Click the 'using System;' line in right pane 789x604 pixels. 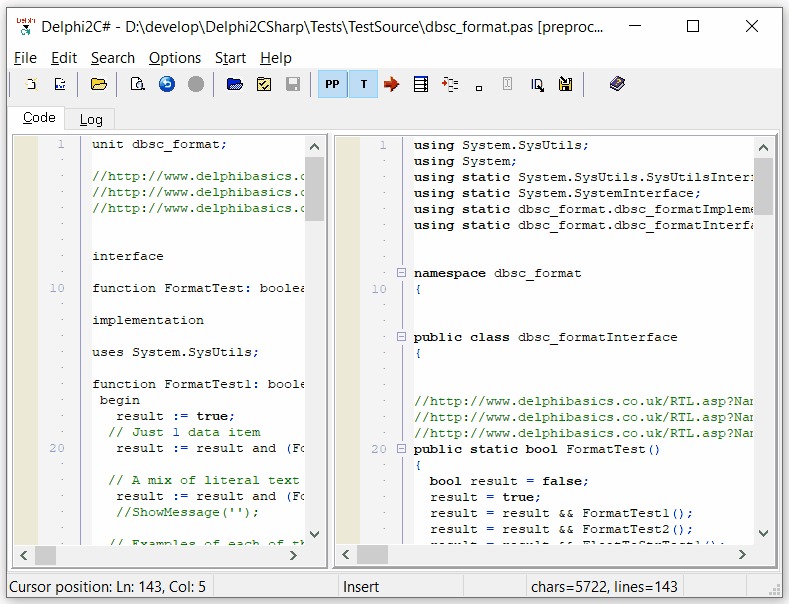(465, 162)
